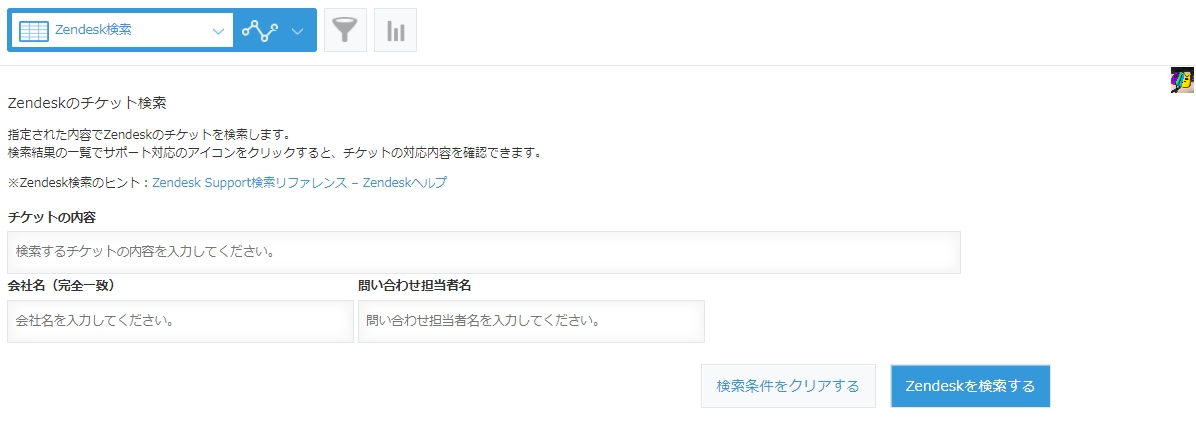This screenshot has height=432, width=1196.
Task: Click Zendeskを検索する button
Action: 970,386
